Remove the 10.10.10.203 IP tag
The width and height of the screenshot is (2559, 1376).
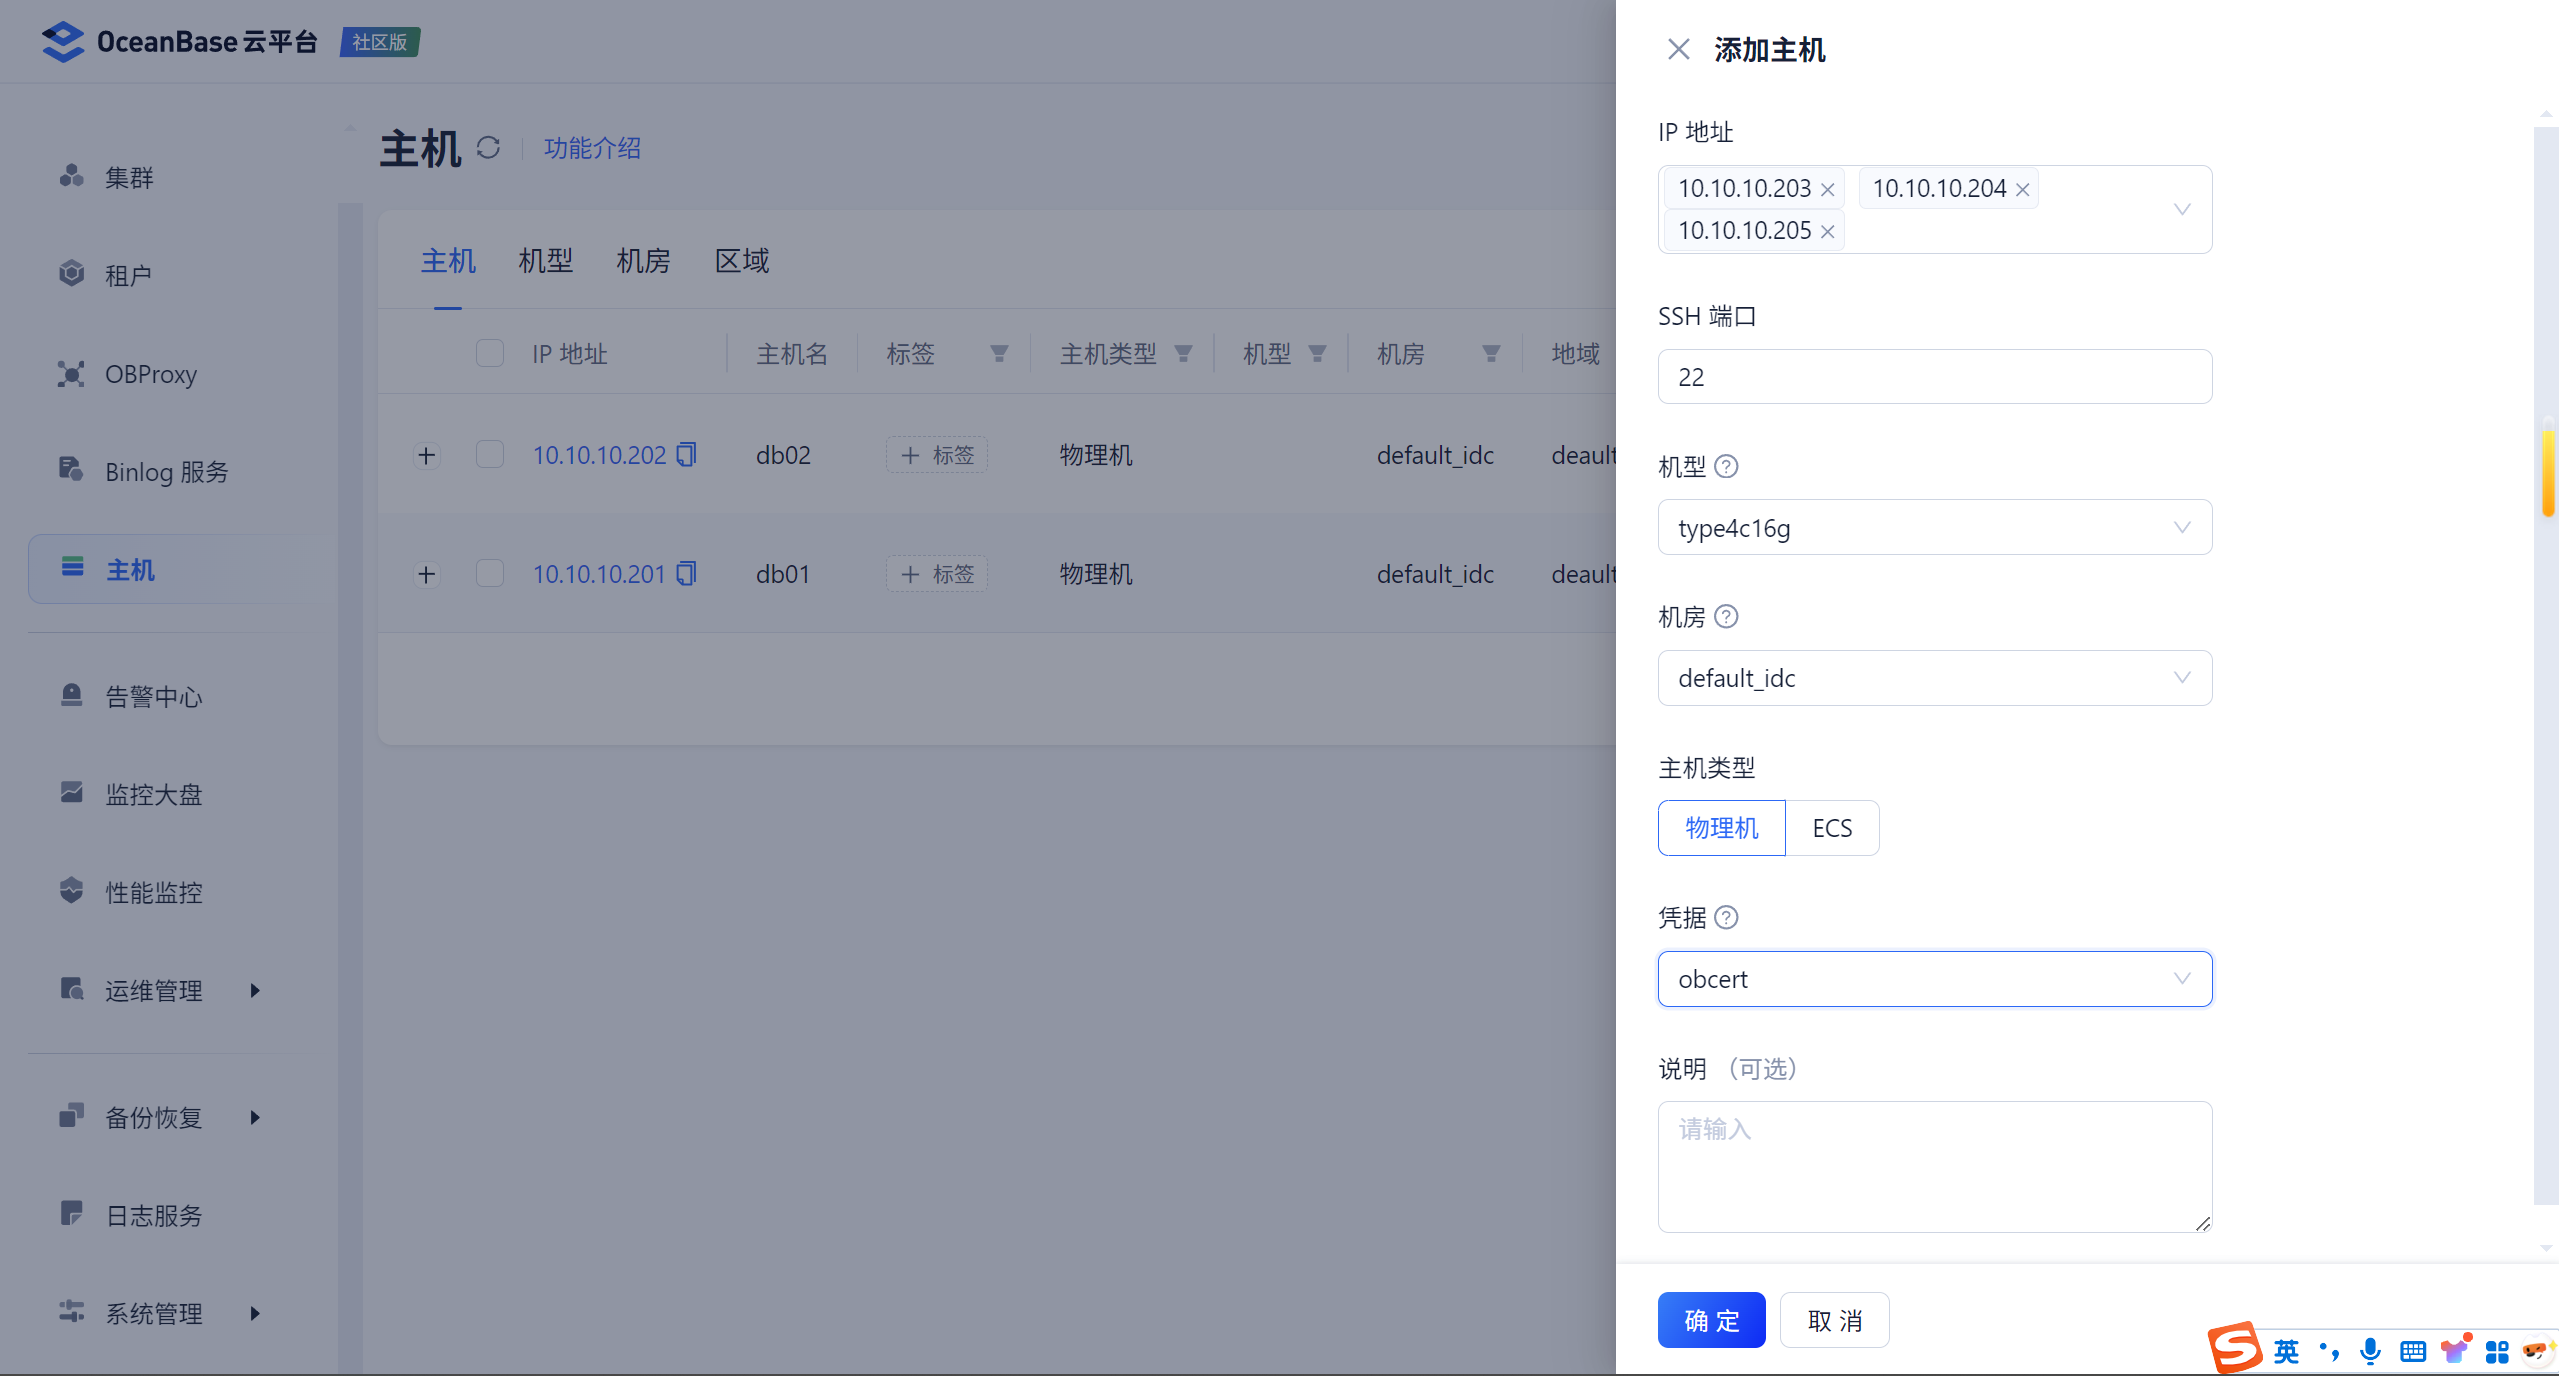click(x=1827, y=189)
